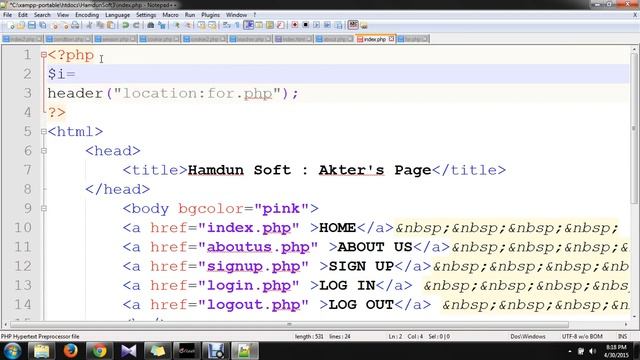This screenshot has height=360, width=640.
Task: Collapse the <?php block fold marker on line 1
Action: click(44, 55)
